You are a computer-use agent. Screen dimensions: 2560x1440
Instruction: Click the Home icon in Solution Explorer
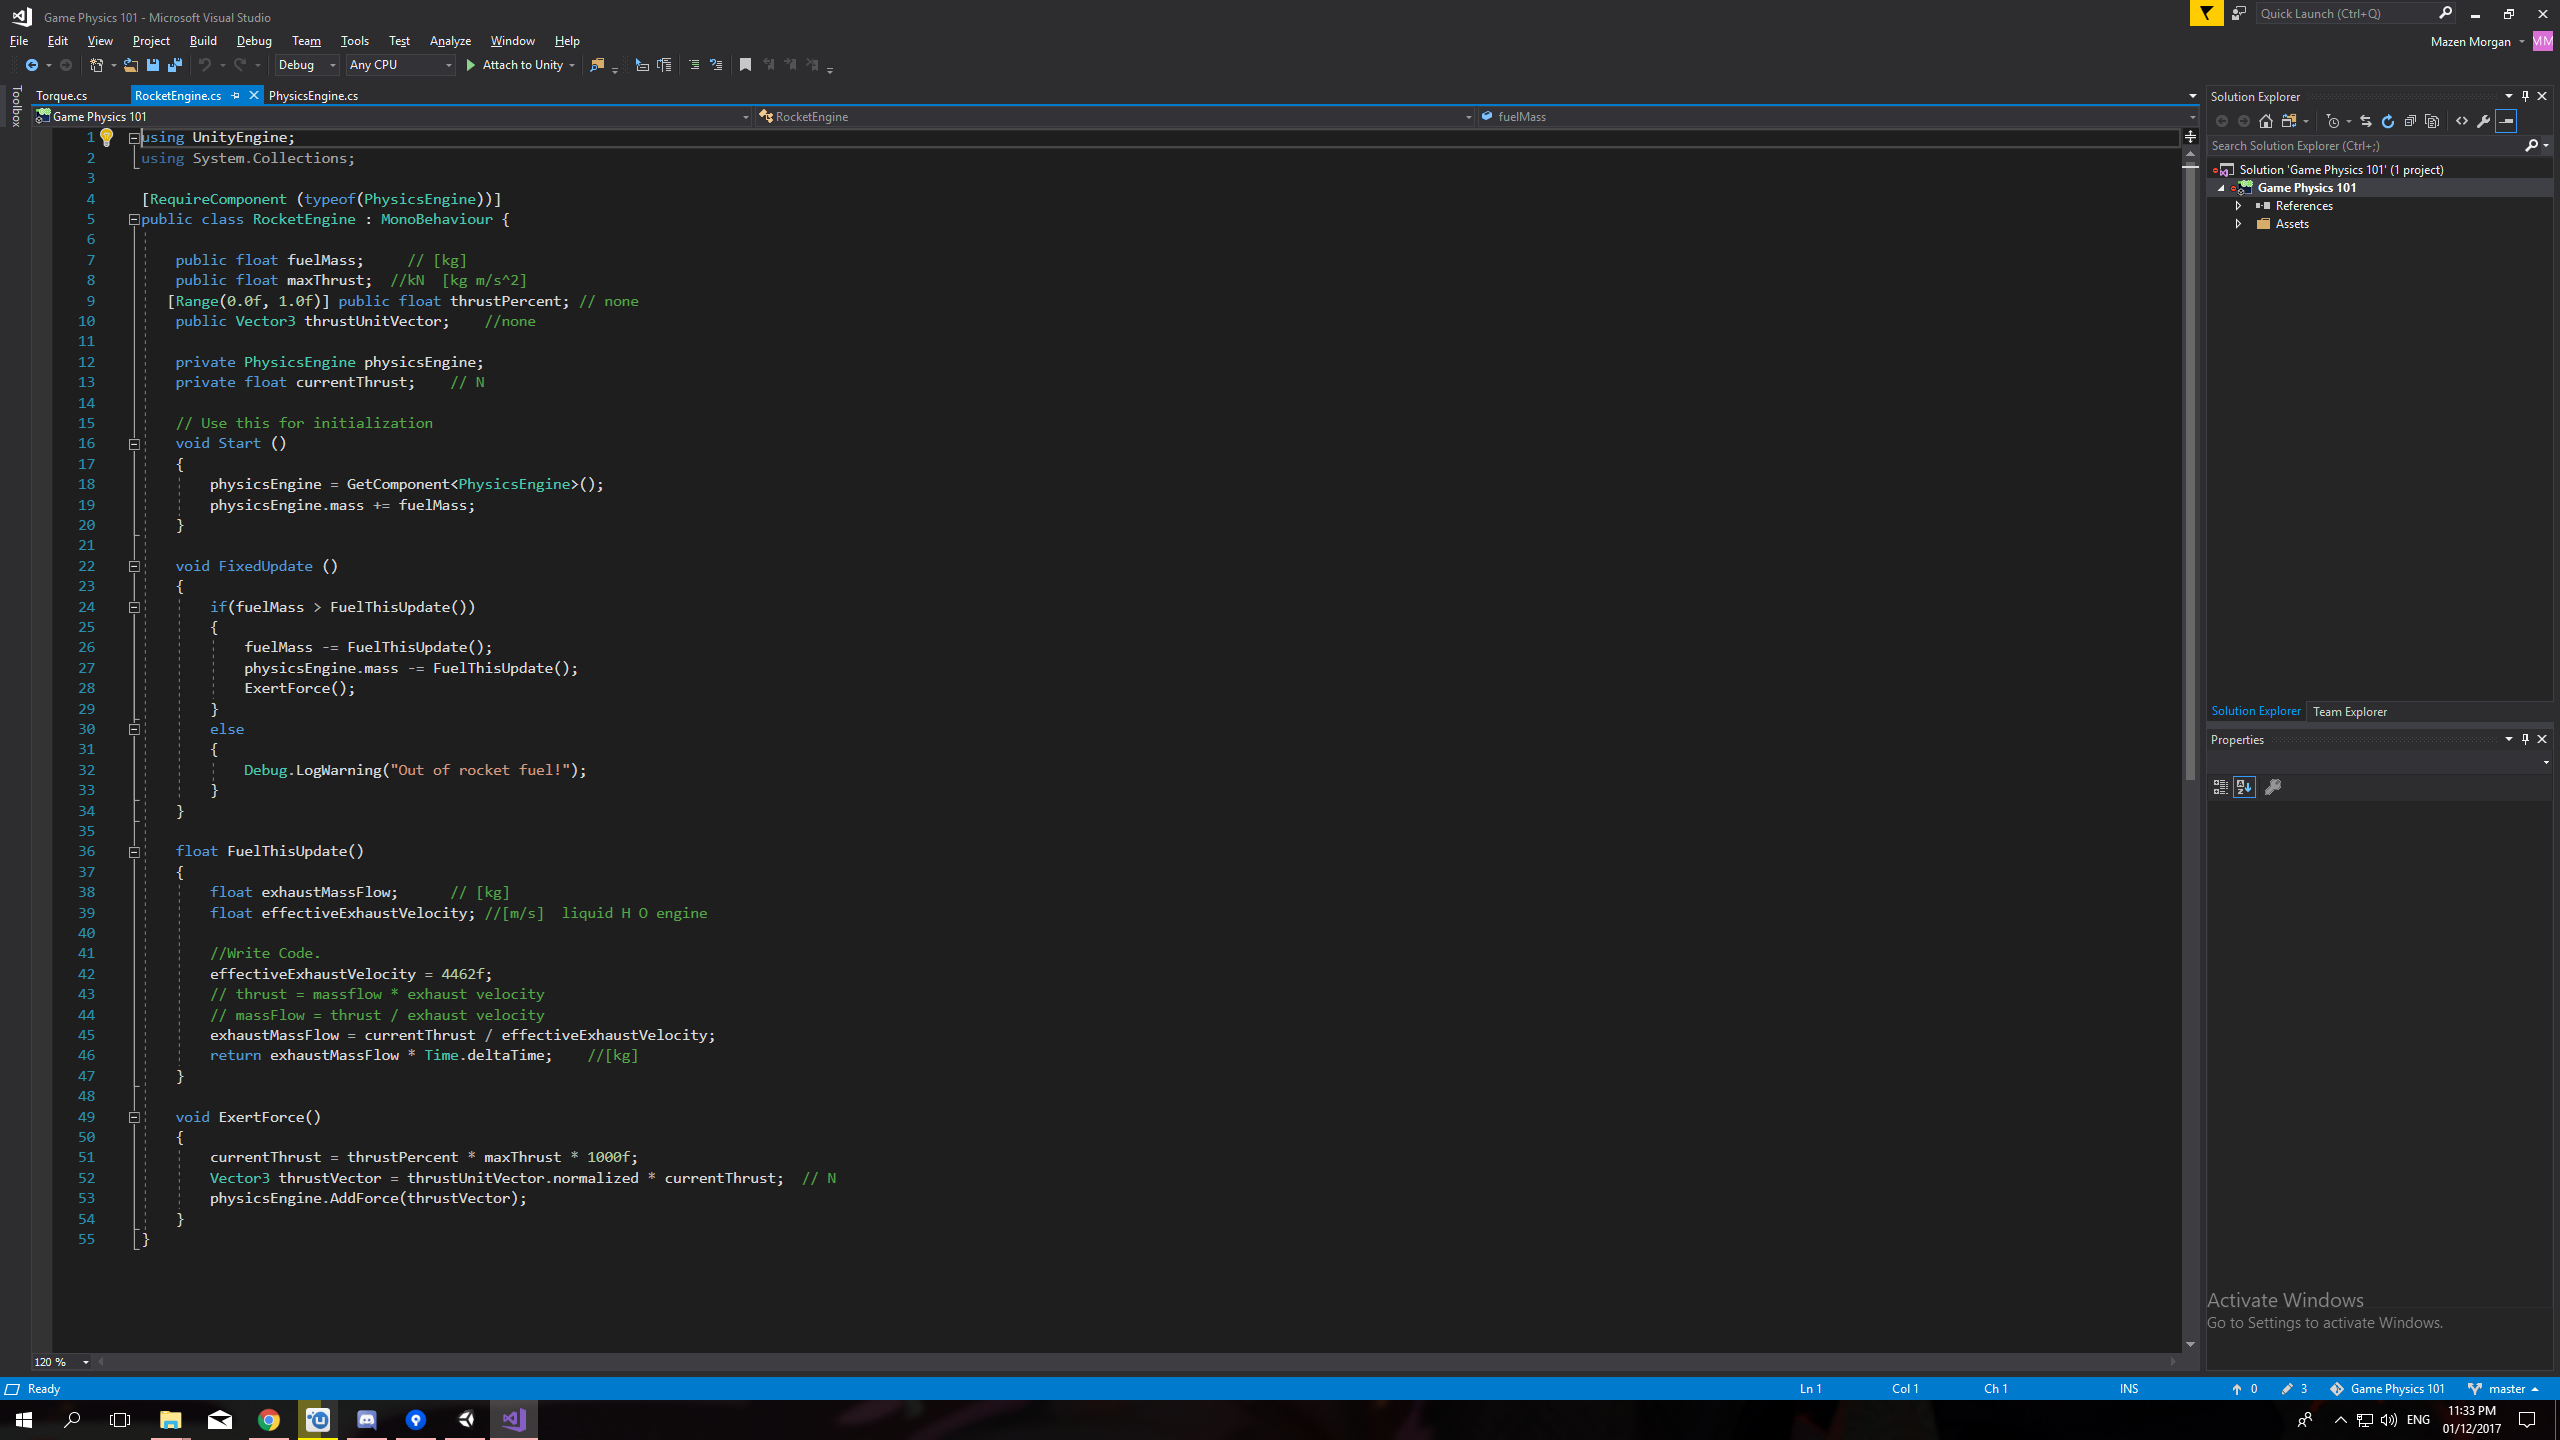(2266, 121)
